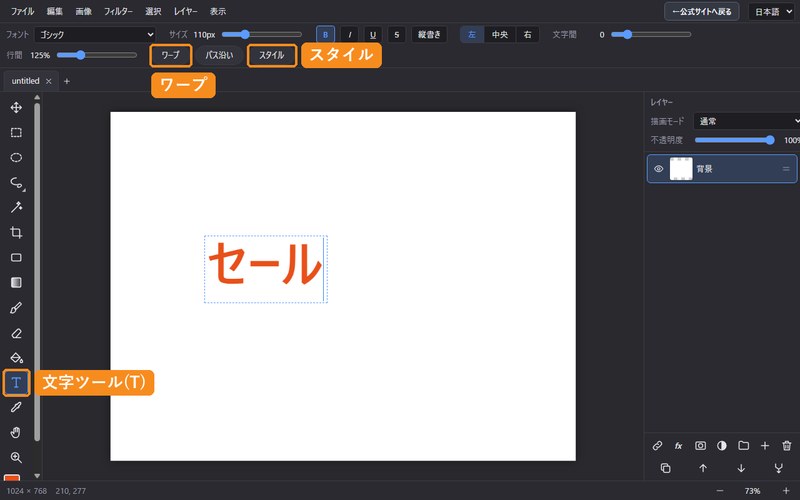Merge layers with fork icon
This screenshot has height=500, width=800.
coord(779,468)
